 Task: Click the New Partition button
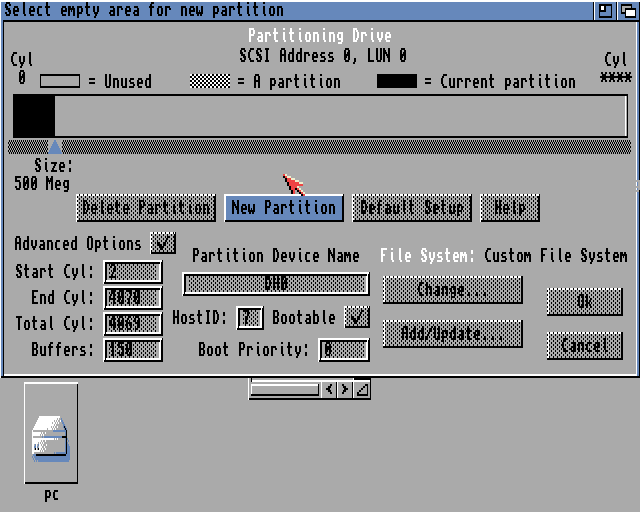(283, 208)
